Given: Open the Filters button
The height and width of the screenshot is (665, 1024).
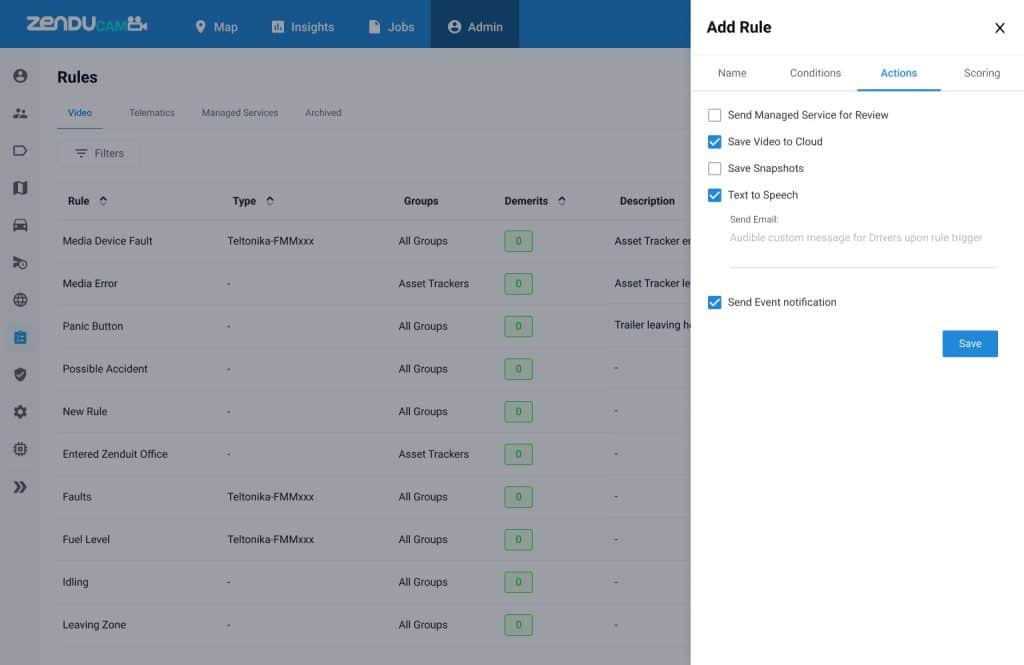Looking at the screenshot, I should pos(99,154).
